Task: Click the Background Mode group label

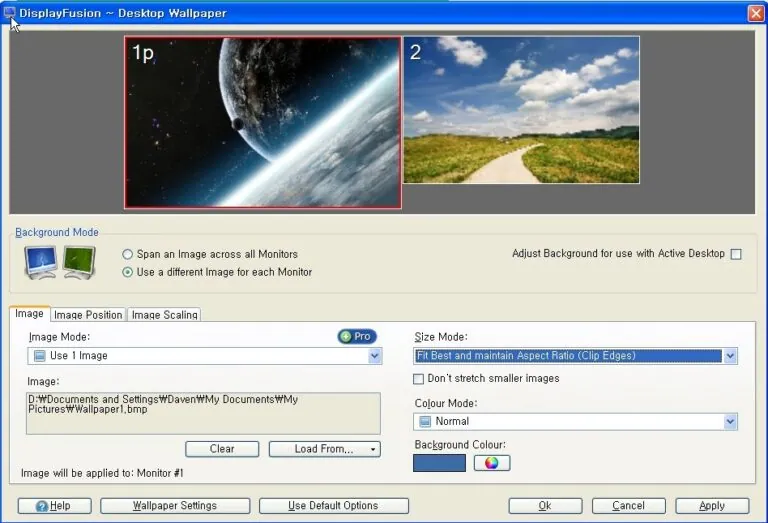Action: click(x=57, y=232)
